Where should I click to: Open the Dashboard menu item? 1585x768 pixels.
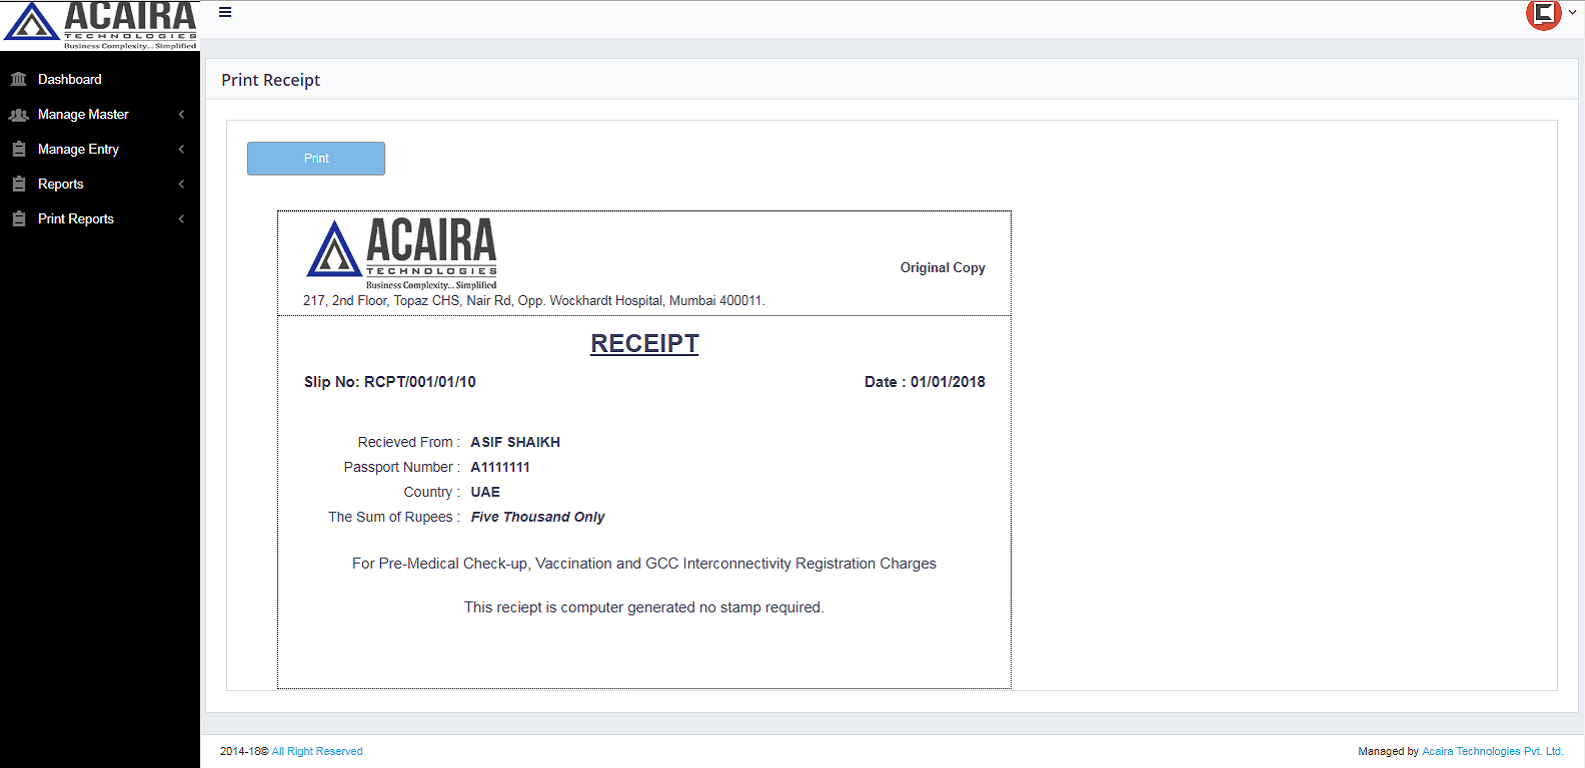70,79
